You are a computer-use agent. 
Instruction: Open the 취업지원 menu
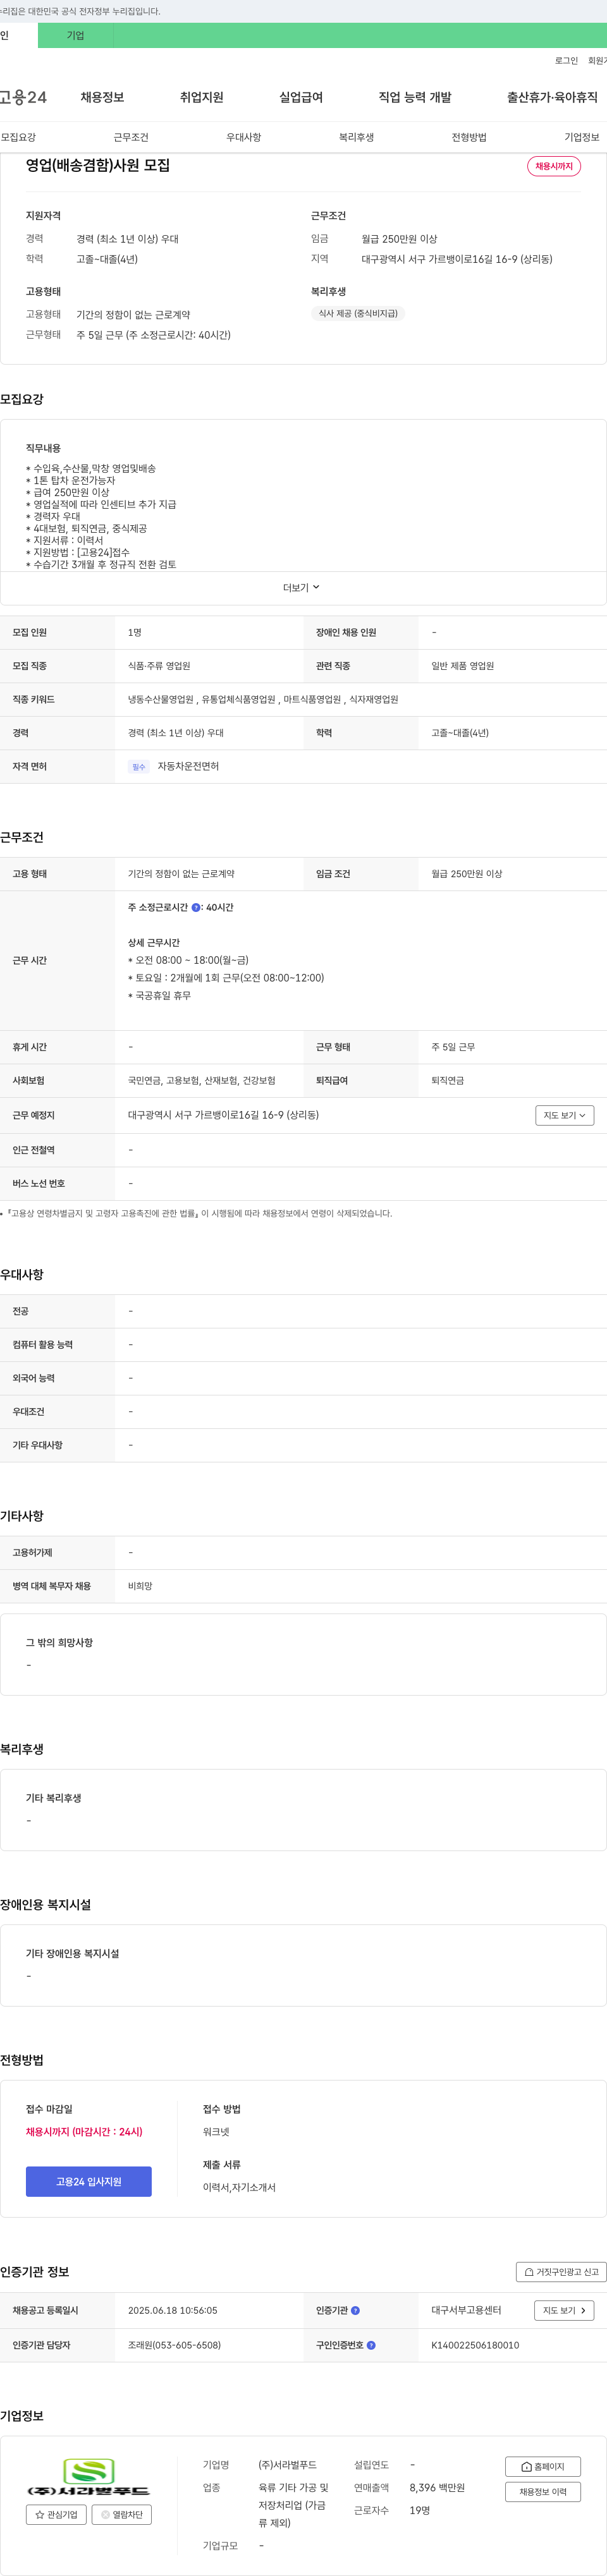(x=202, y=97)
